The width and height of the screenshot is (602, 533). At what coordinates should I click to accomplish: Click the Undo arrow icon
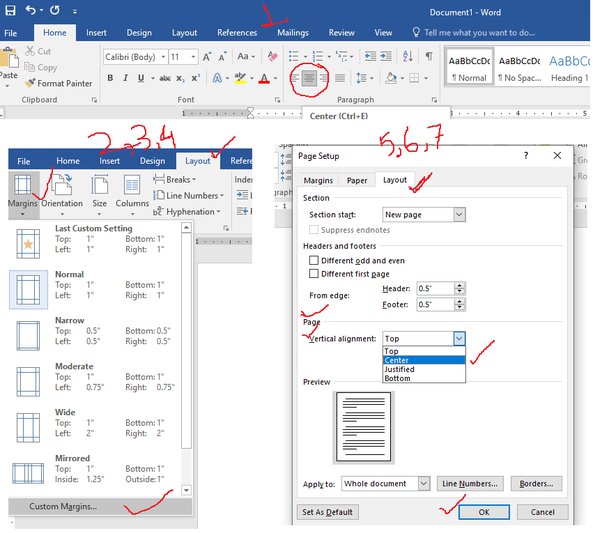(31, 10)
